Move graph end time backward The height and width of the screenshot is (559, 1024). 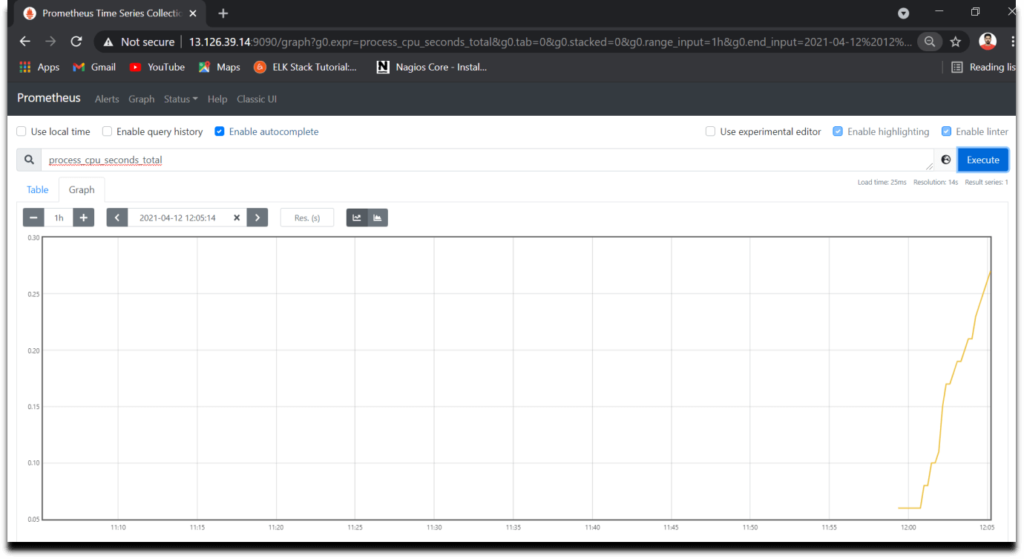(x=117, y=217)
